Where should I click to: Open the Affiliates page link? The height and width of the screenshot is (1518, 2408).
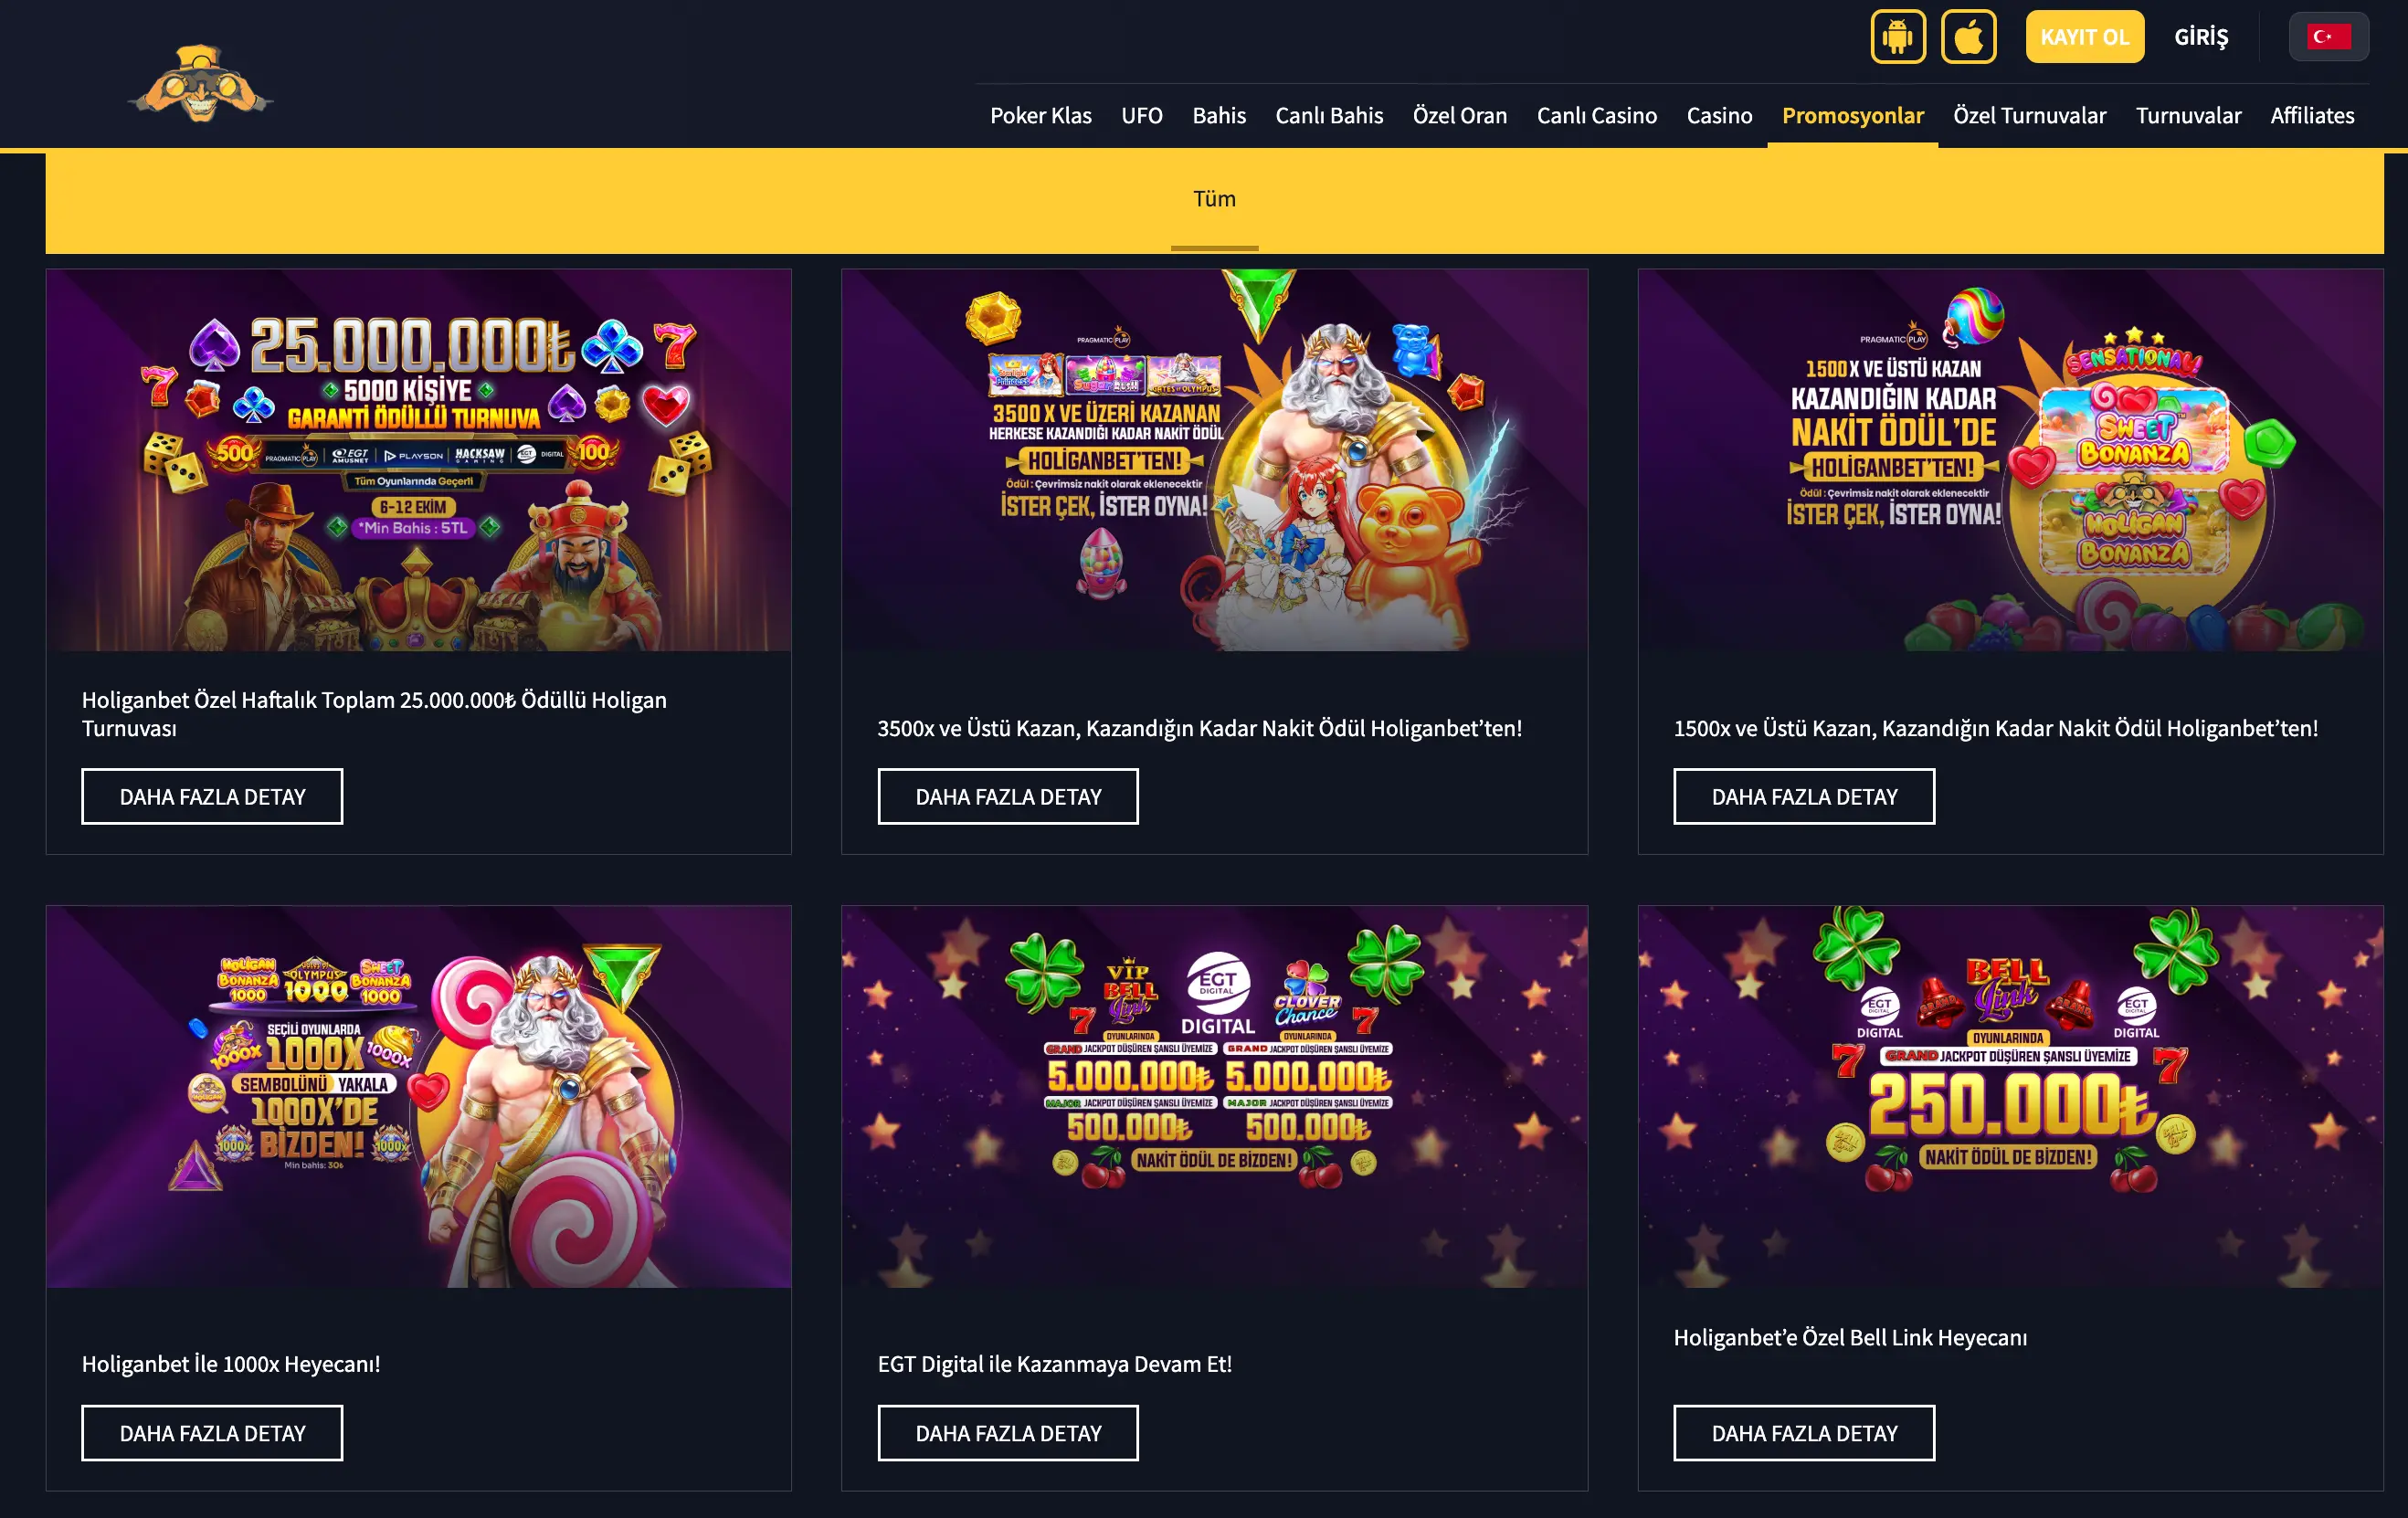click(x=2311, y=115)
